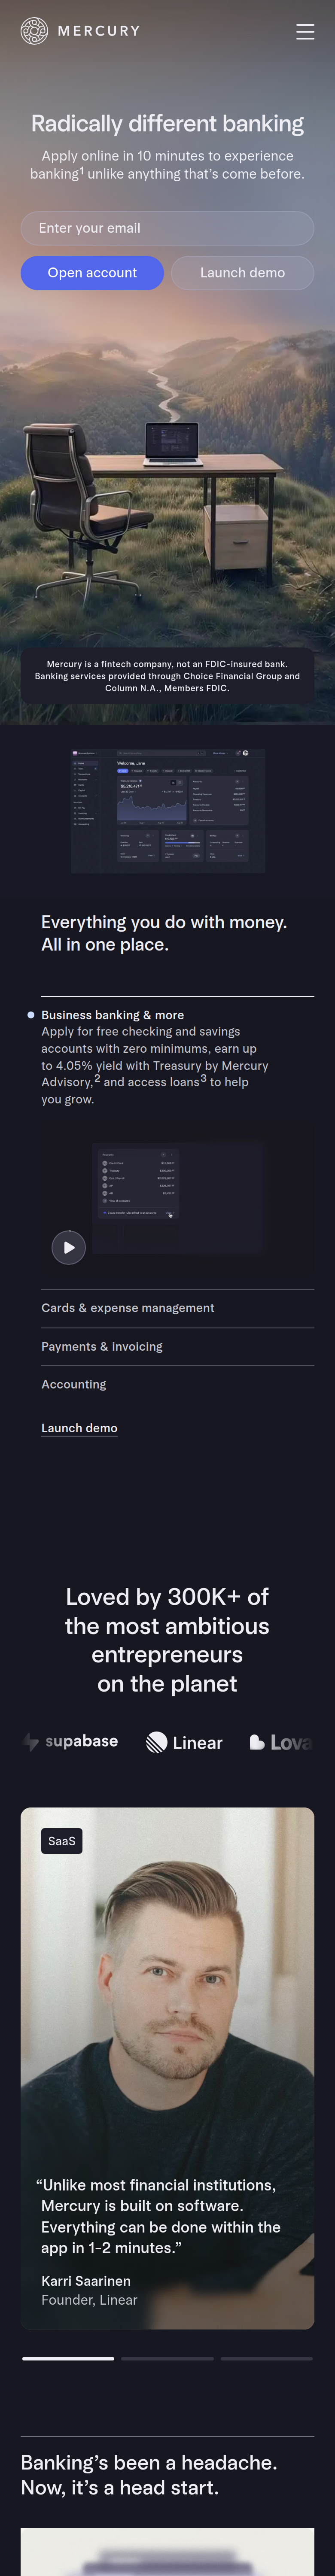
Task: Click Everything you do with money heading
Action: [164, 933]
